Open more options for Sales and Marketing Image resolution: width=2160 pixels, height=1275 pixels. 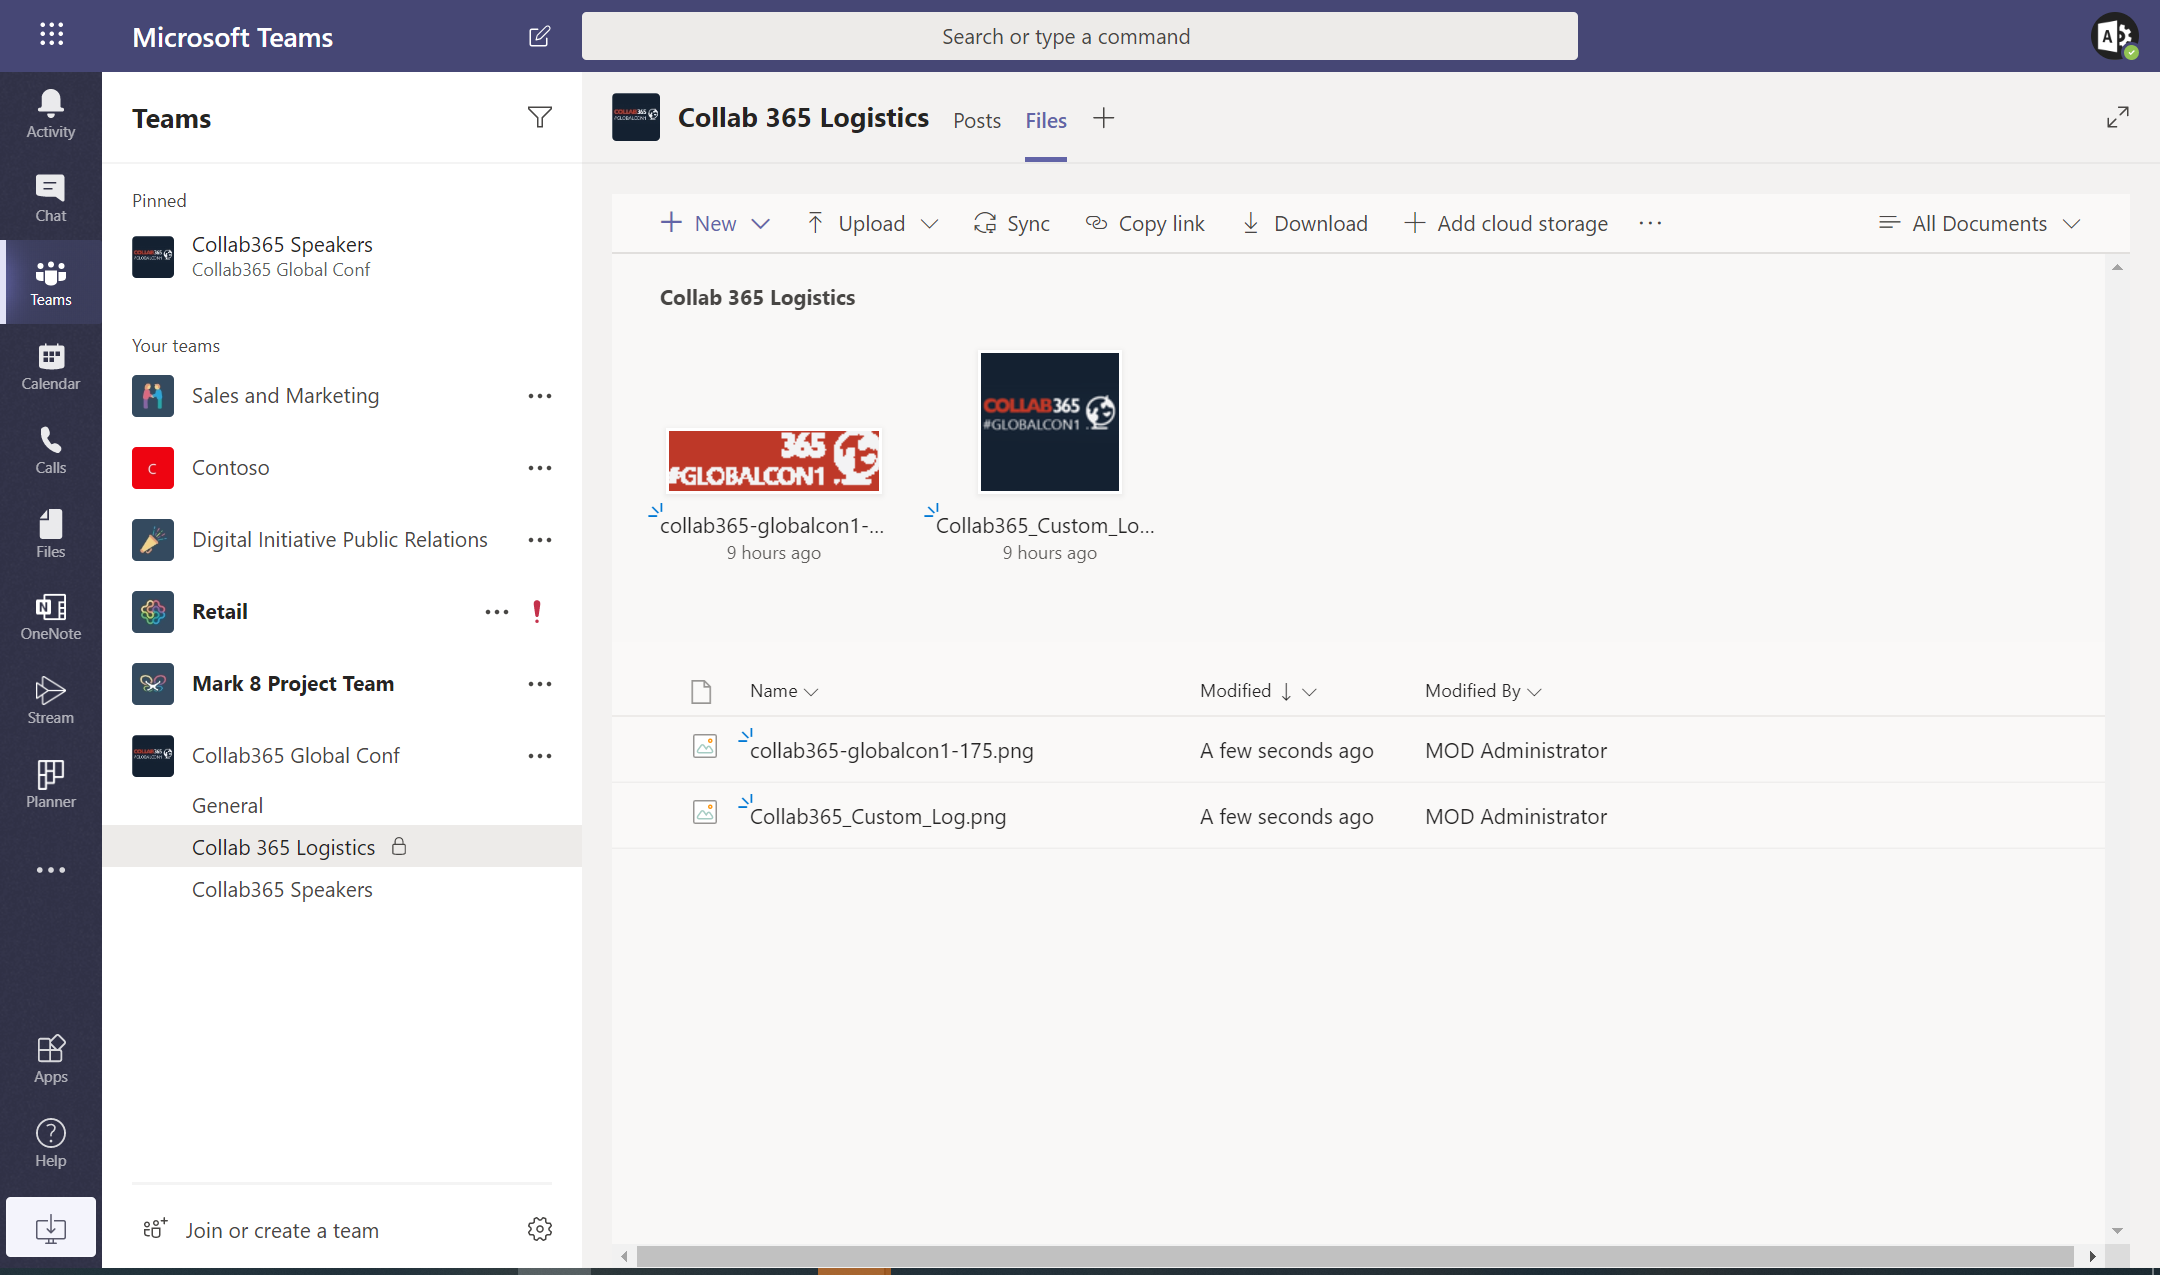click(540, 396)
